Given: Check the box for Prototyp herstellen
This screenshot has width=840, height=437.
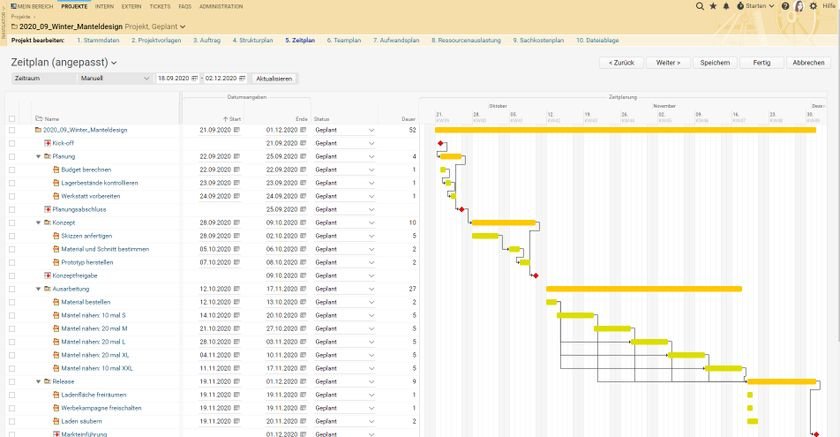Looking at the screenshot, I should click(12, 262).
